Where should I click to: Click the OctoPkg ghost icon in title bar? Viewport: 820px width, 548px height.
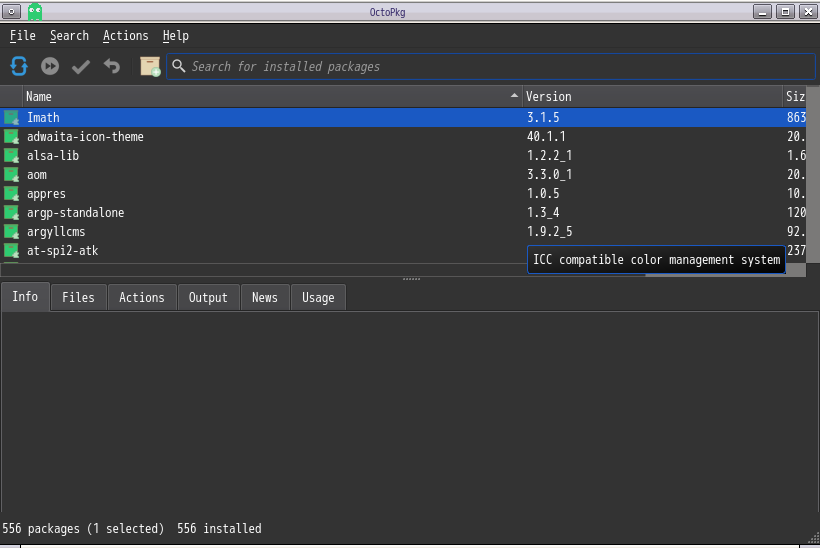click(35, 12)
